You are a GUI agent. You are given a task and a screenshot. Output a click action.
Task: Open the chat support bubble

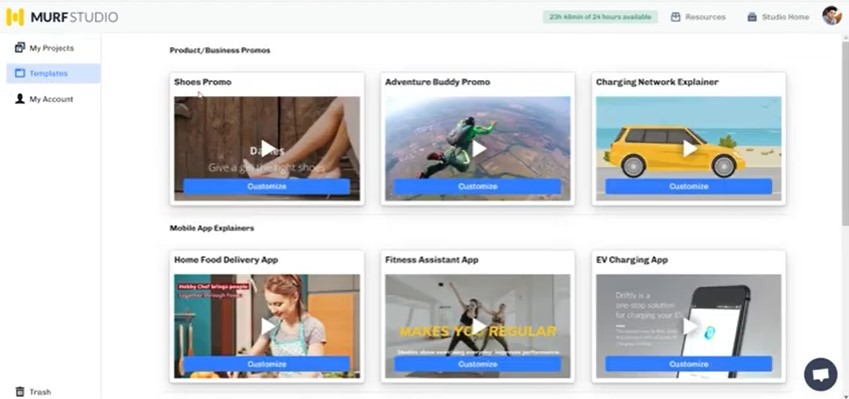(x=820, y=374)
